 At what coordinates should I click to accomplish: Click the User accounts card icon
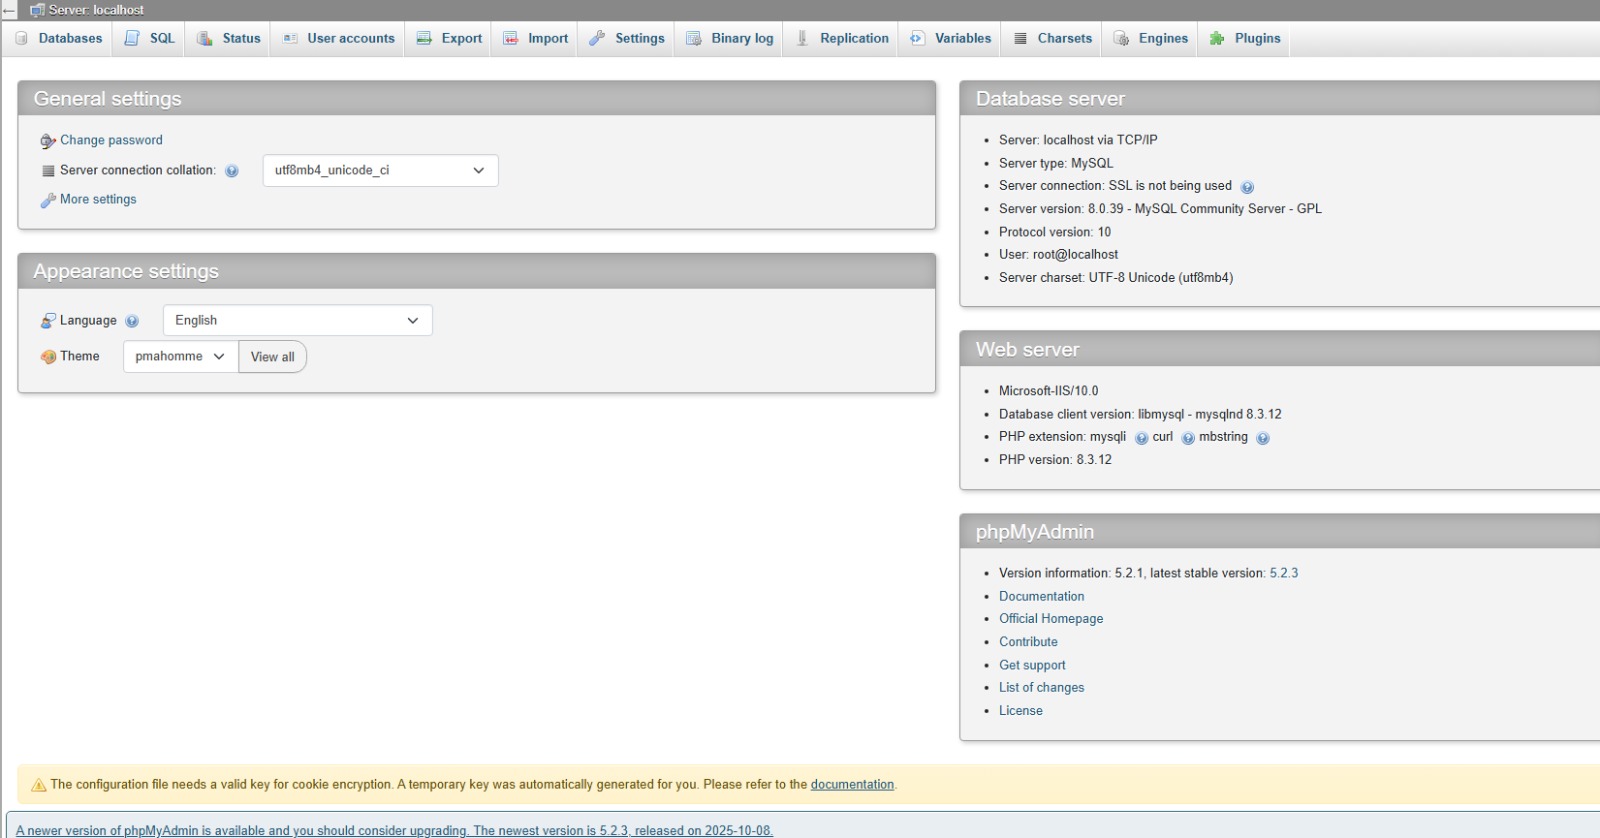[x=290, y=38]
